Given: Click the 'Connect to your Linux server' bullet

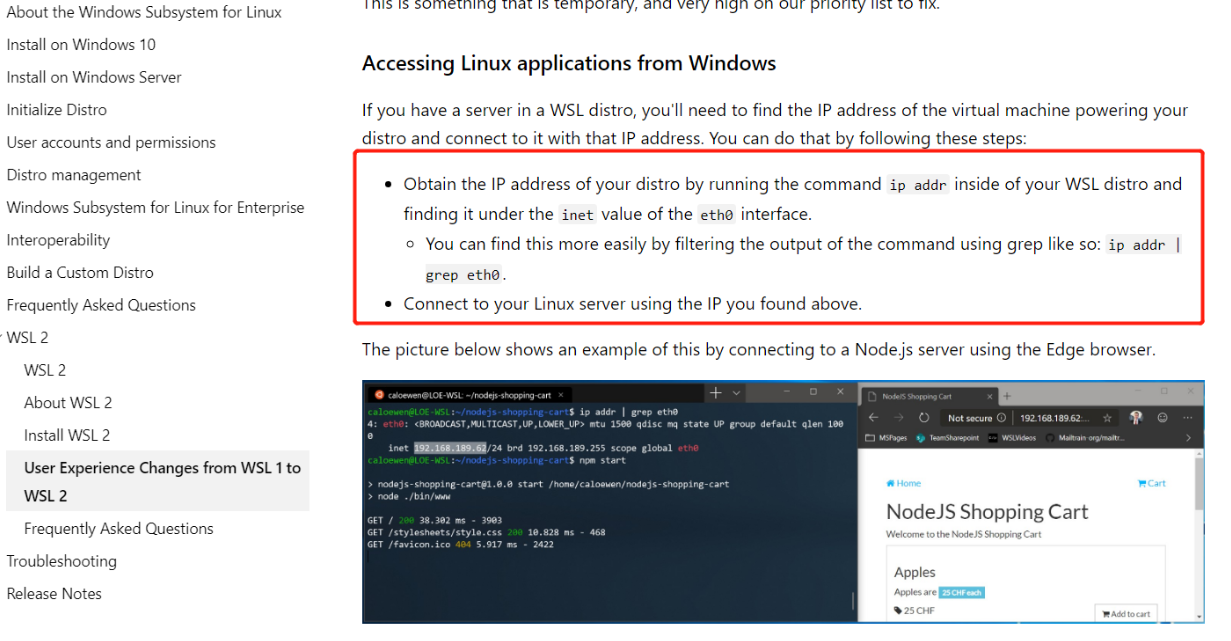Looking at the screenshot, I should 632,304.
